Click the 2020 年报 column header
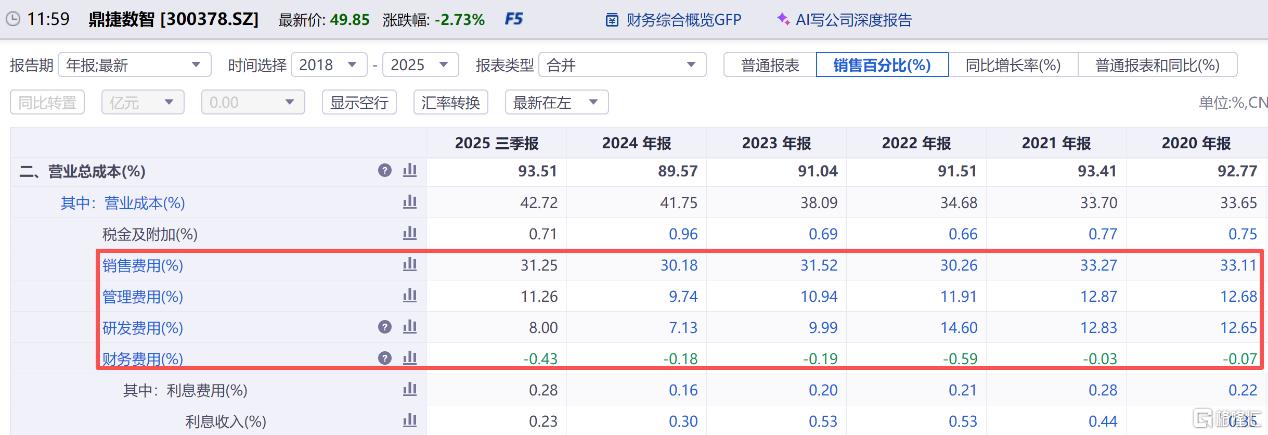This screenshot has height=435, width=1268. (1196, 143)
